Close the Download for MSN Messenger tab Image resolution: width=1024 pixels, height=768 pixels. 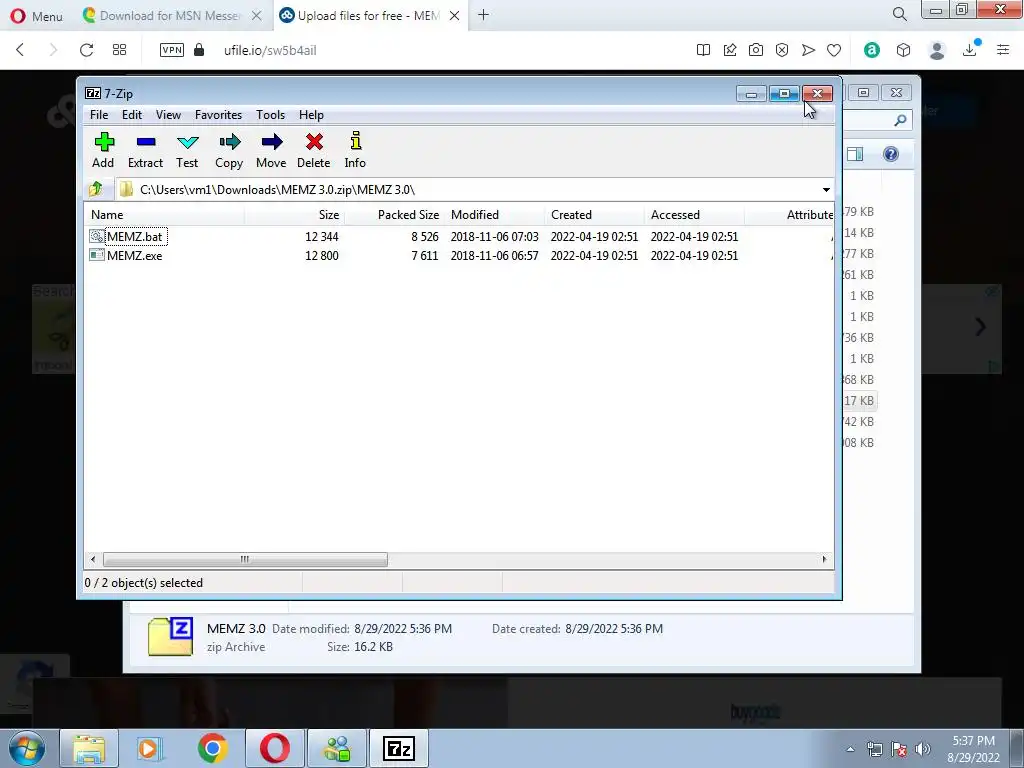(x=257, y=16)
